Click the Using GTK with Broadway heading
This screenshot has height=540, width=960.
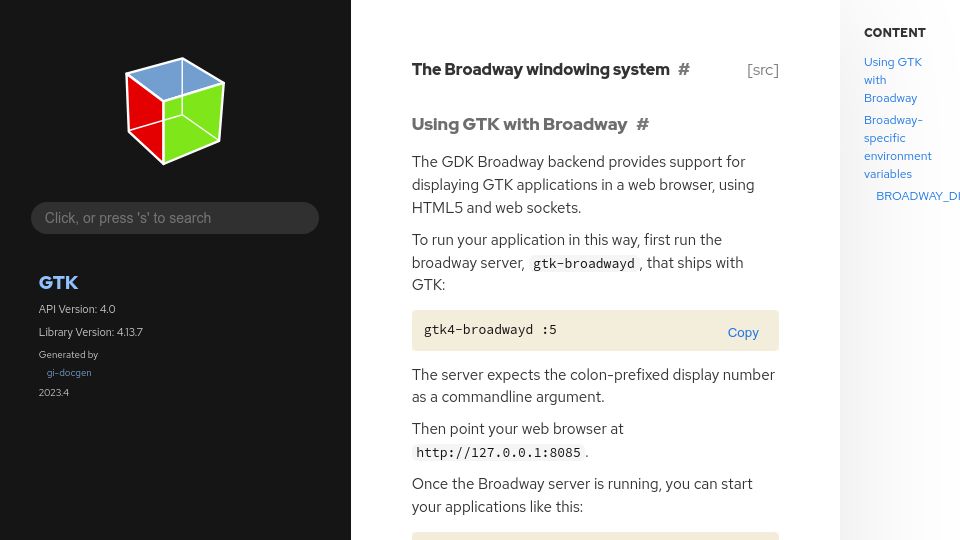click(519, 124)
